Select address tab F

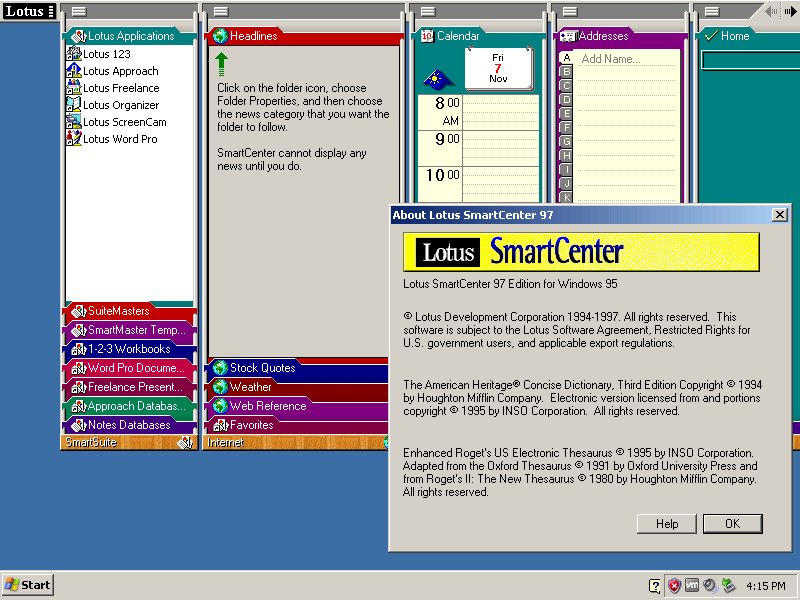coord(566,128)
